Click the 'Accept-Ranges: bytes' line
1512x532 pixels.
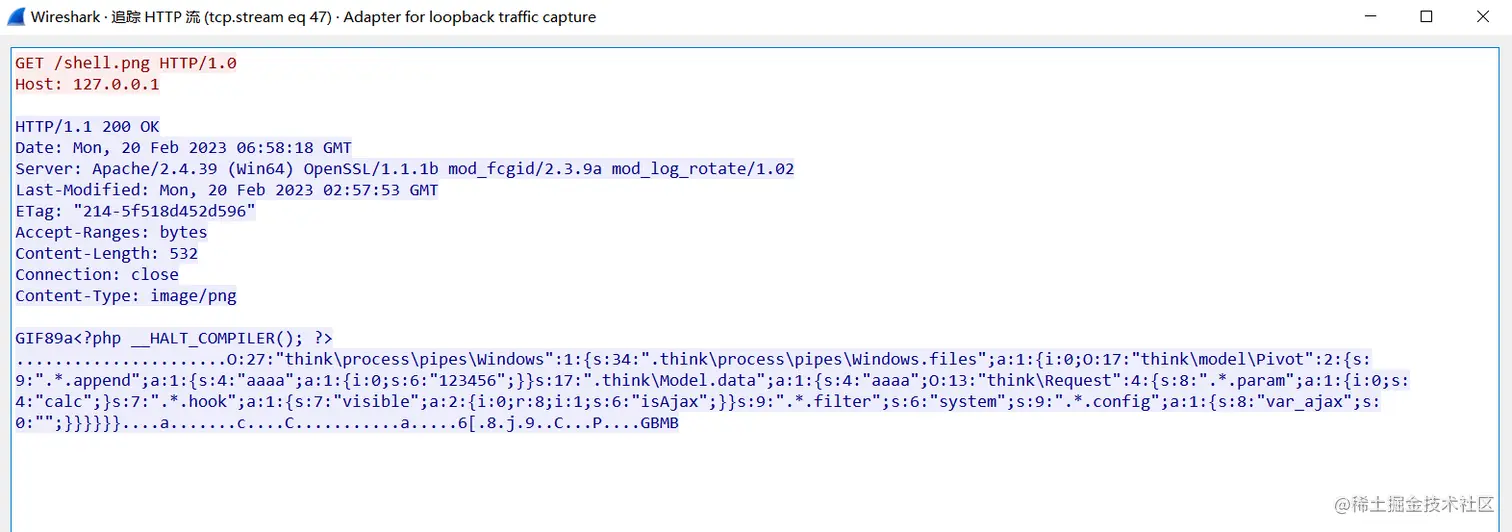[x=111, y=232]
